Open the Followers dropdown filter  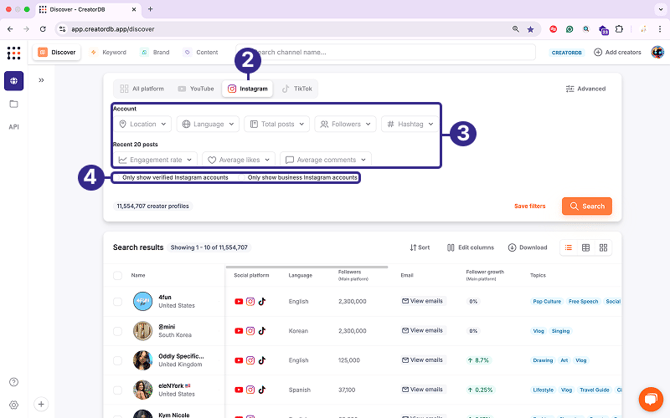[x=345, y=124]
